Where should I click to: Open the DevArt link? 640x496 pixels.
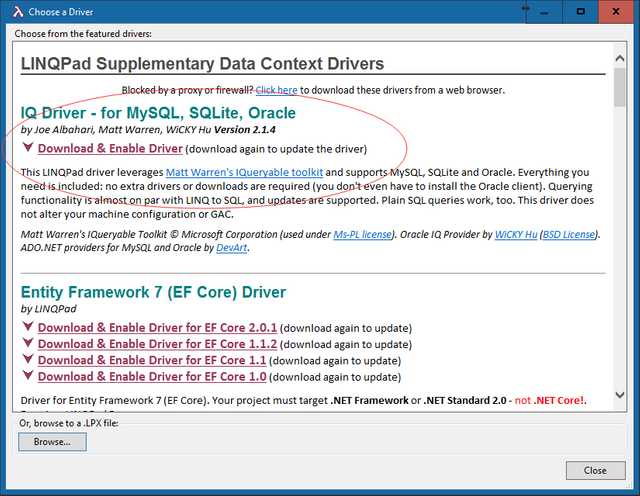click(231, 248)
